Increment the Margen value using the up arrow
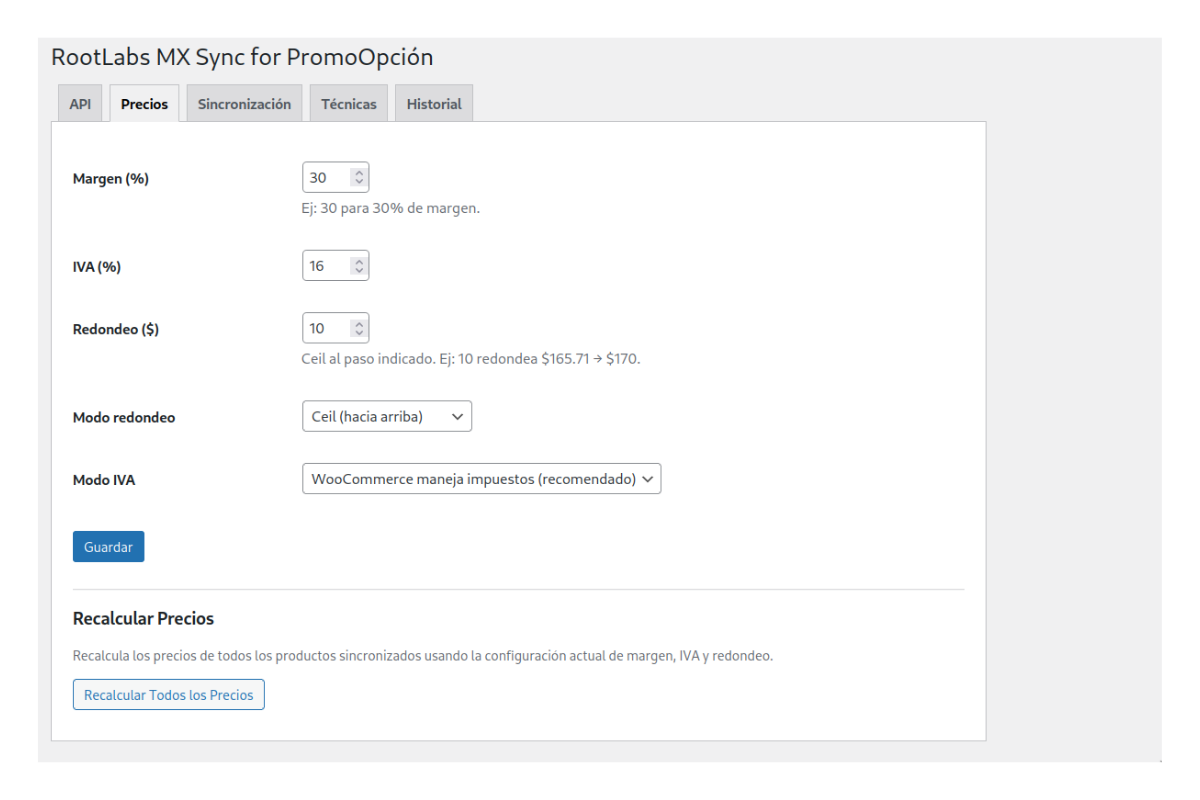 pos(359,172)
